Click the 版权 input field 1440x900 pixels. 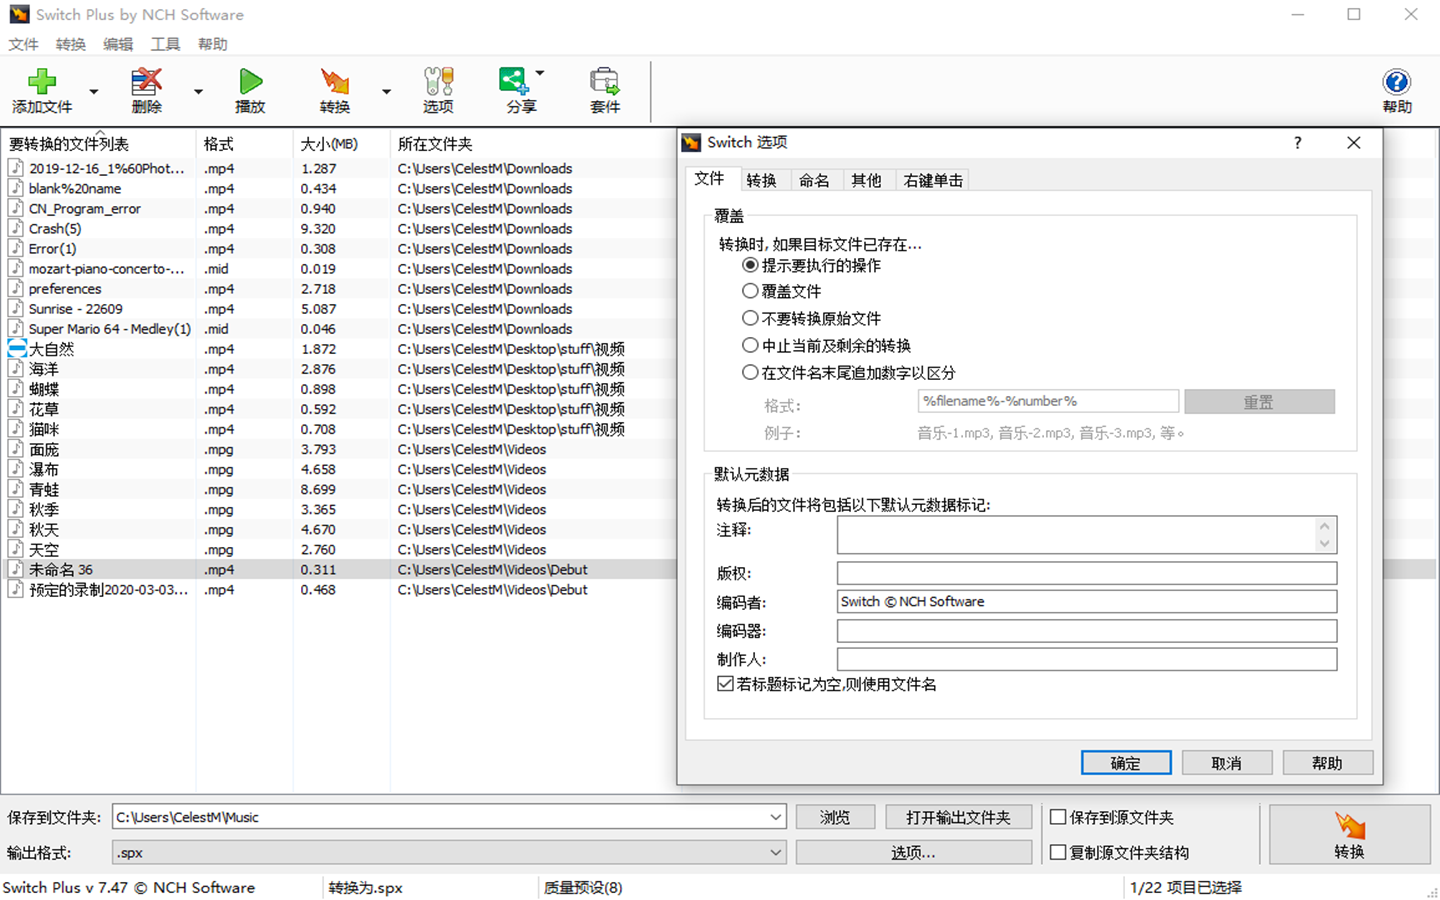point(1087,573)
